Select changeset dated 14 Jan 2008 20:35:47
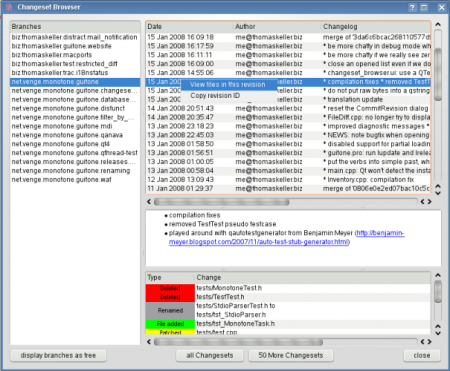Image resolution: width=450 pixels, height=371 pixels. (288, 117)
